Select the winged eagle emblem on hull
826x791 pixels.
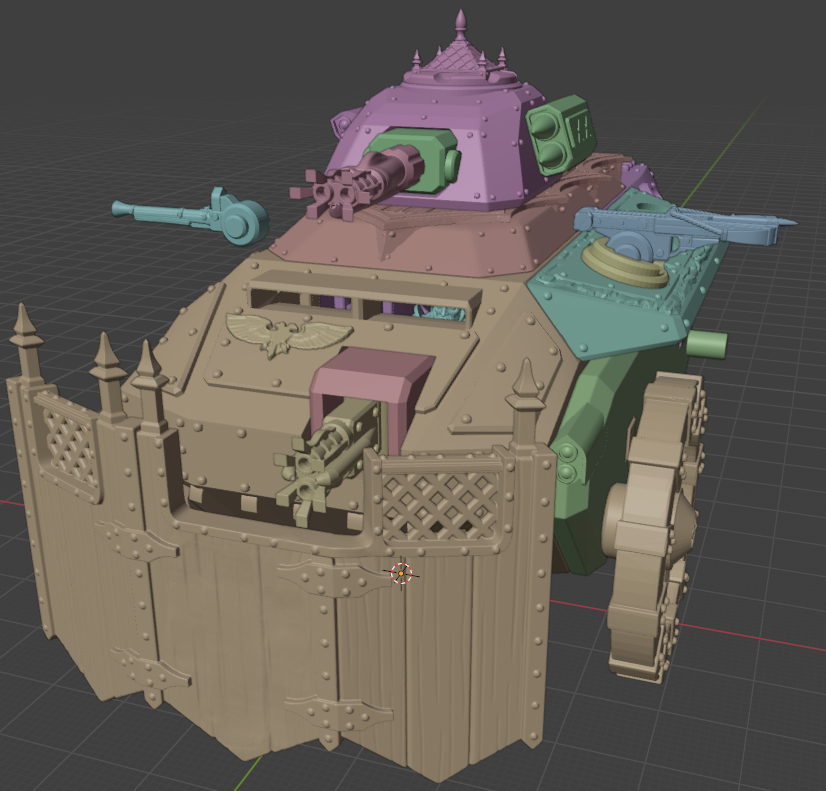[x=289, y=334]
